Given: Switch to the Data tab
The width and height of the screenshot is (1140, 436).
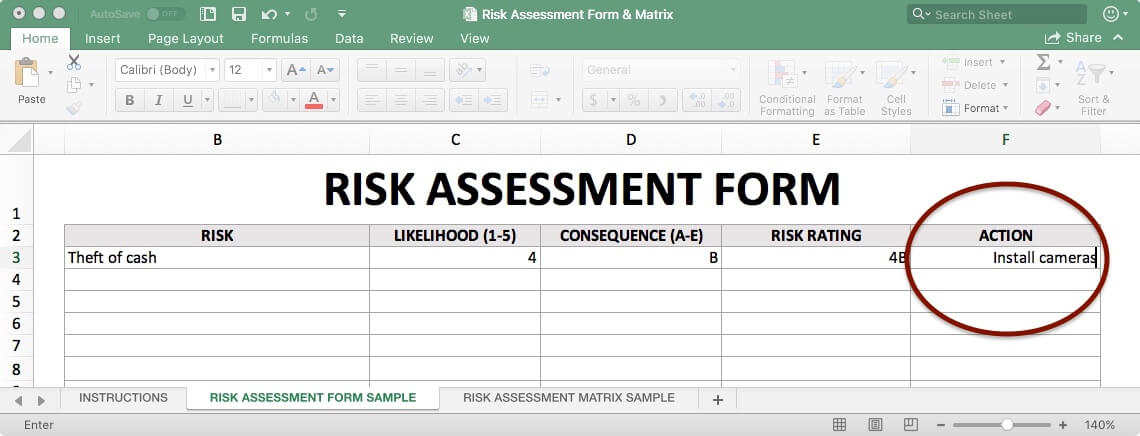Looking at the screenshot, I should point(349,39).
